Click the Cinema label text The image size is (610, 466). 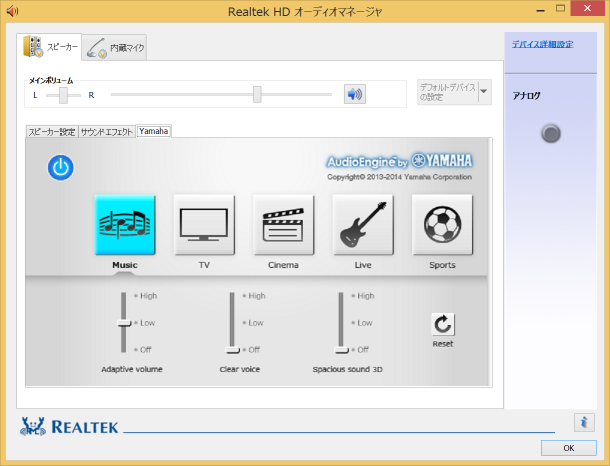(x=283, y=265)
